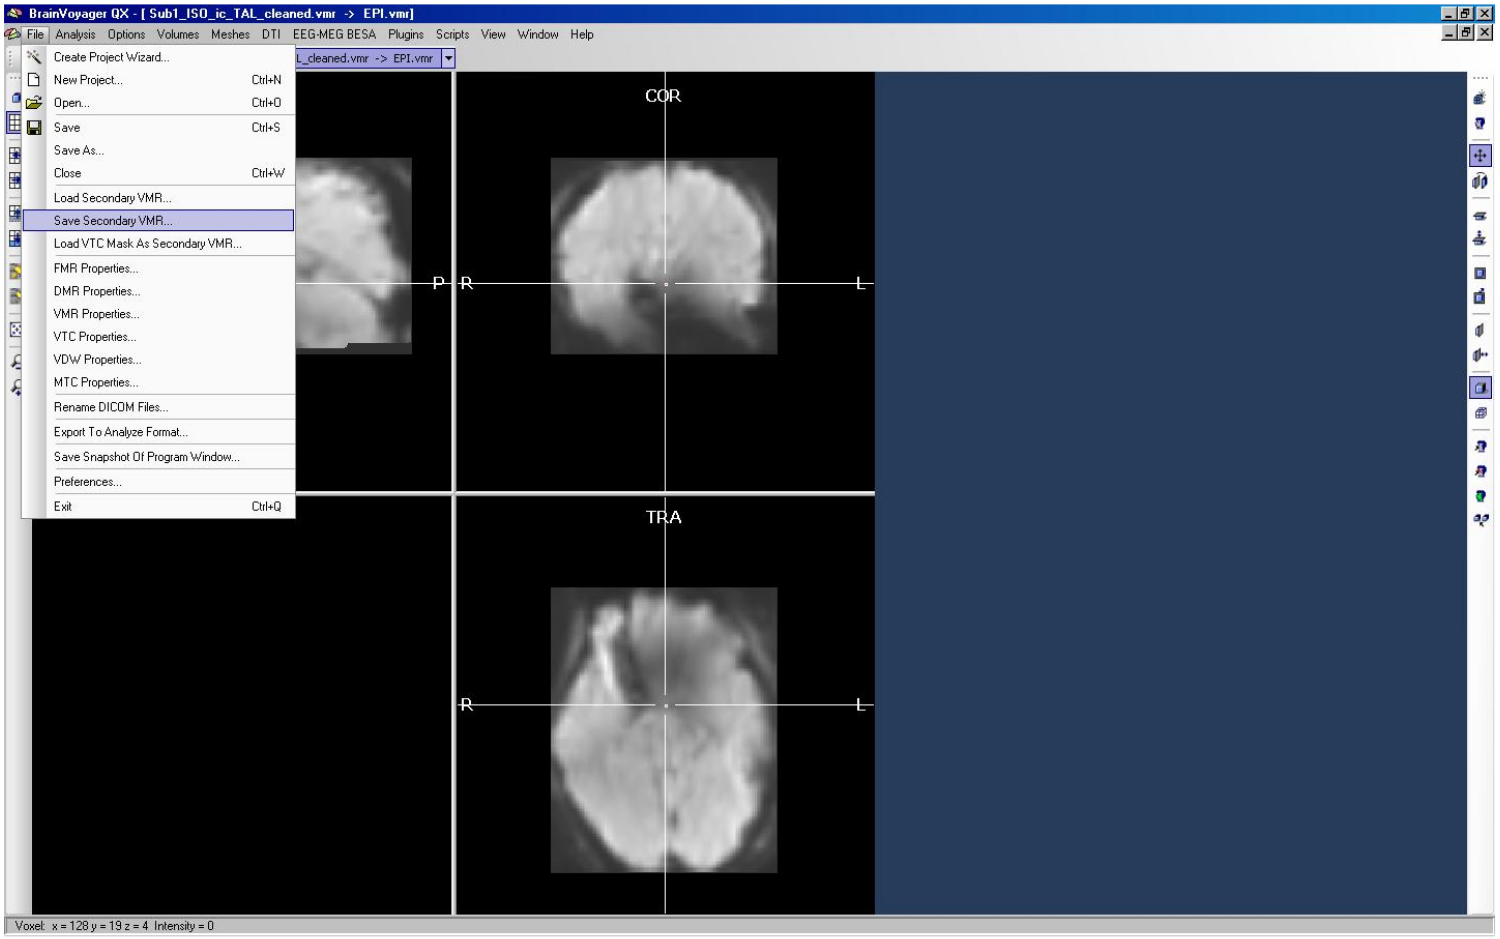Image resolution: width=1500 pixels, height=939 pixels.
Task: Select Save As... menu entry
Action: pos(158,151)
